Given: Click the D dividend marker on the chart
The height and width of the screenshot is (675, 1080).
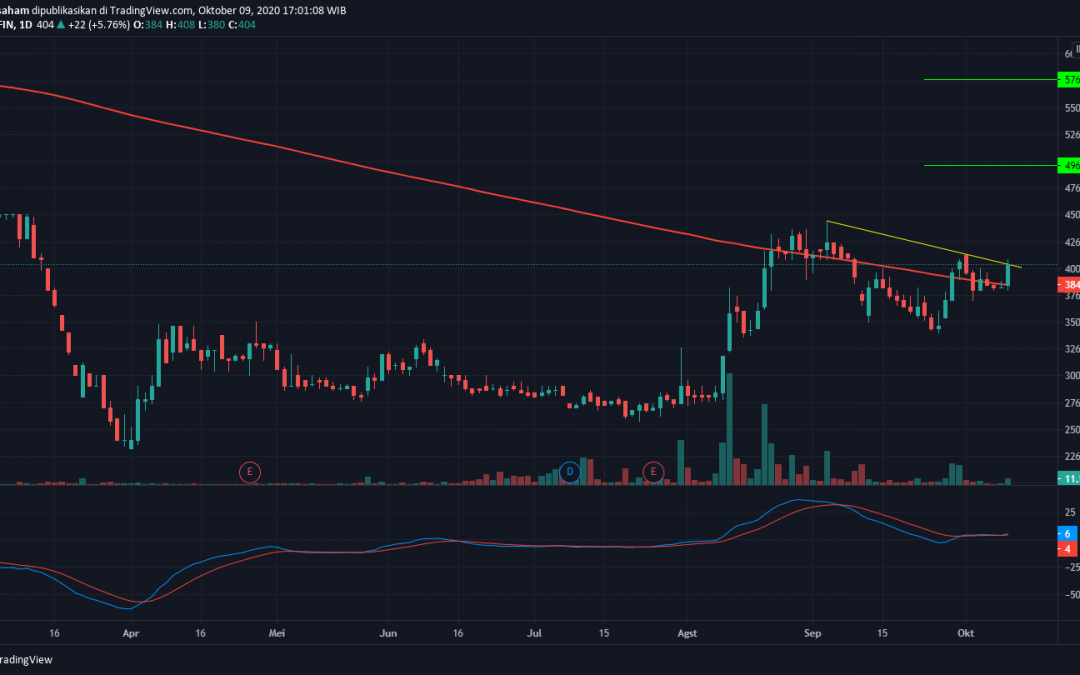Looking at the screenshot, I should [570, 471].
